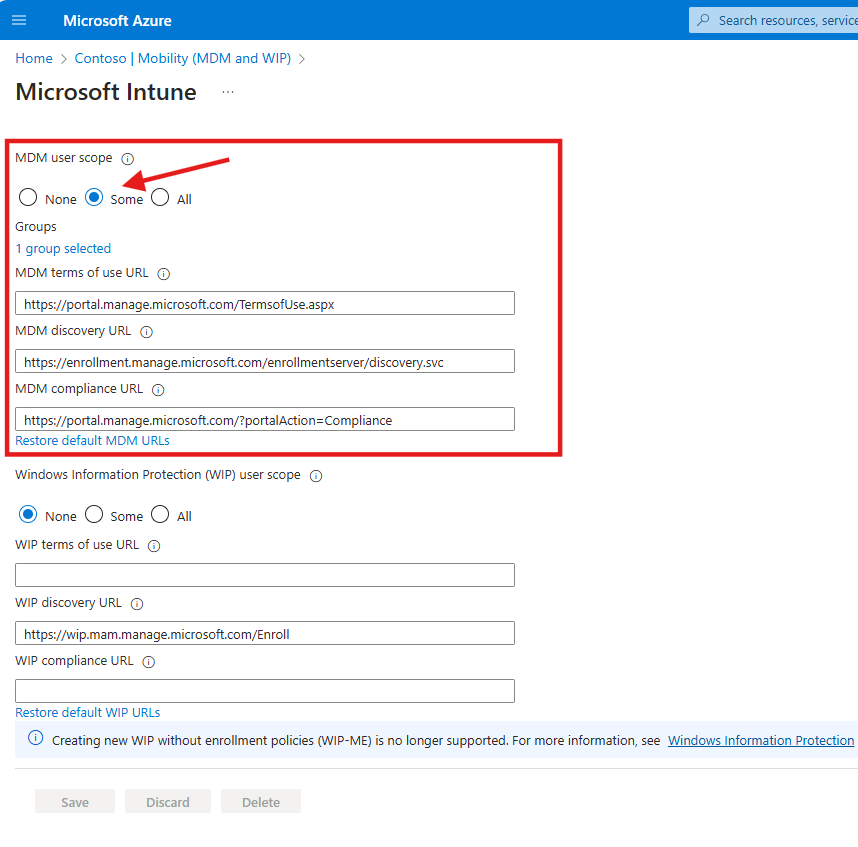The image size is (858, 847).
Task: Select None for MDM user scope
Action: 28,197
